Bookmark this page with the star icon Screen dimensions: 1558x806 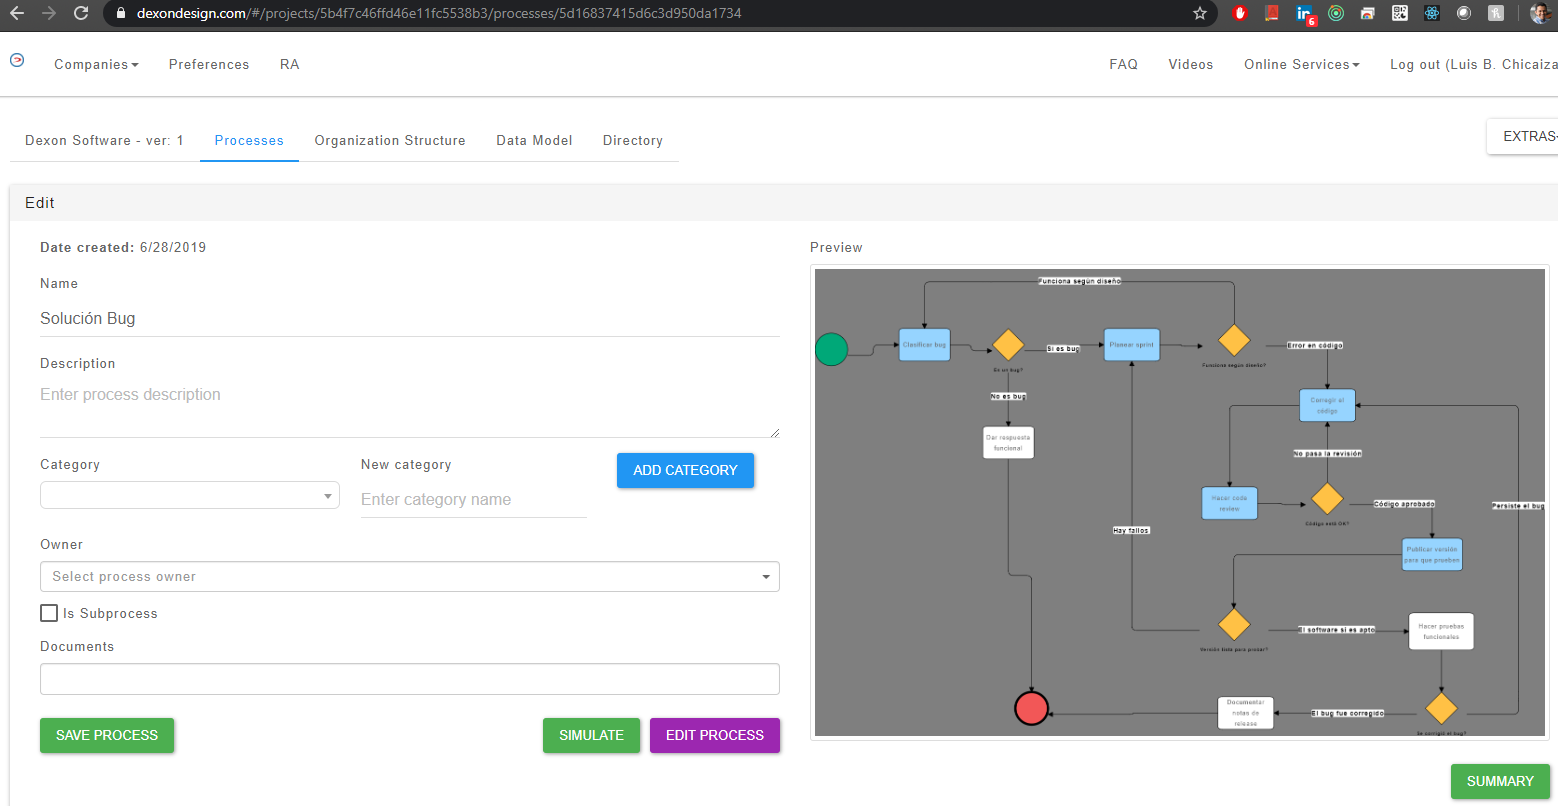[x=1200, y=13]
